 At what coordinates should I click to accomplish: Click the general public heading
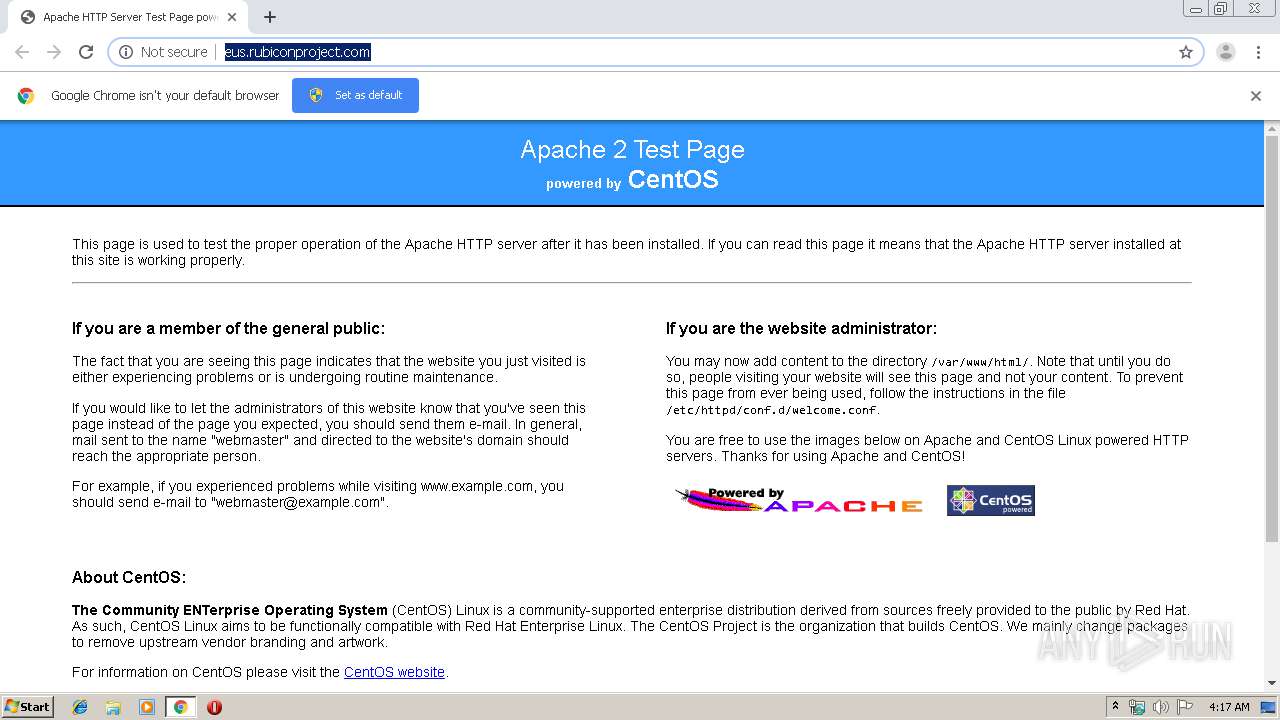(228, 328)
